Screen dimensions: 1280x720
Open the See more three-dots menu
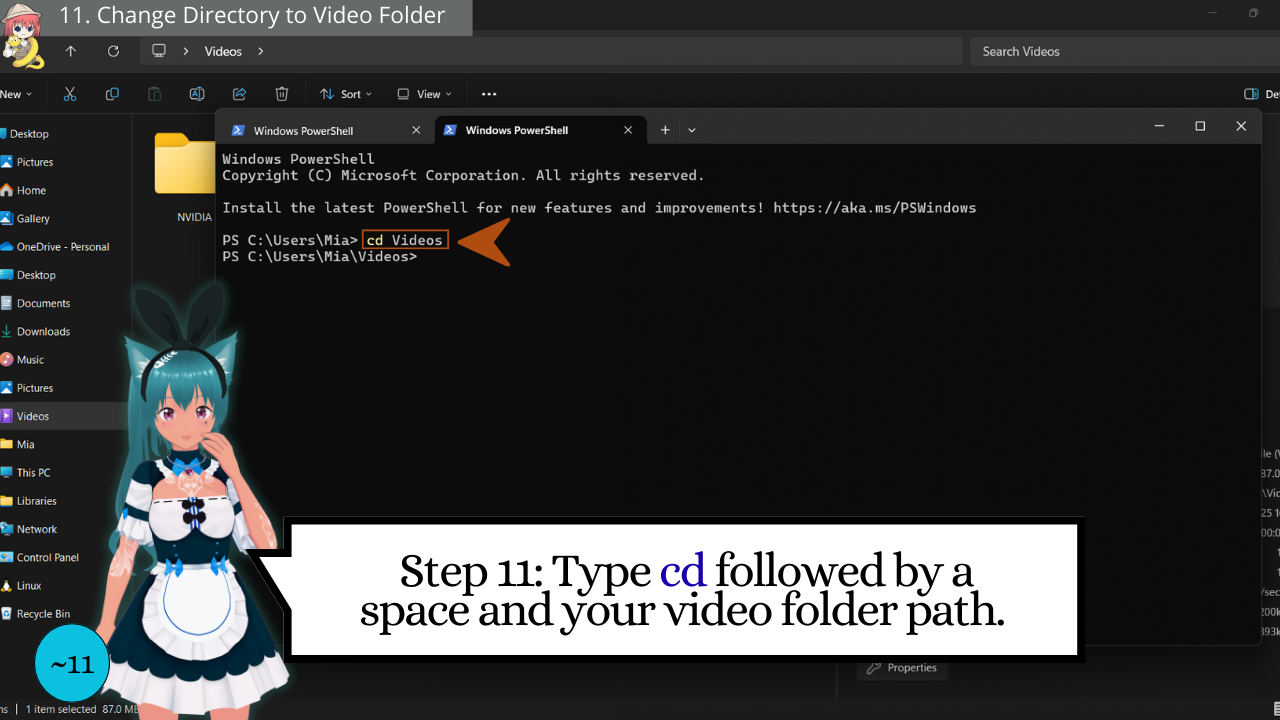489,94
